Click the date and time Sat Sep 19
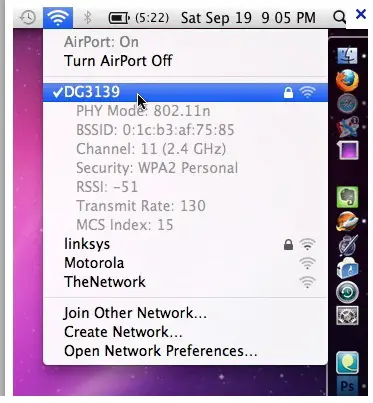This screenshot has width=373, height=403. tap(248, 18)
